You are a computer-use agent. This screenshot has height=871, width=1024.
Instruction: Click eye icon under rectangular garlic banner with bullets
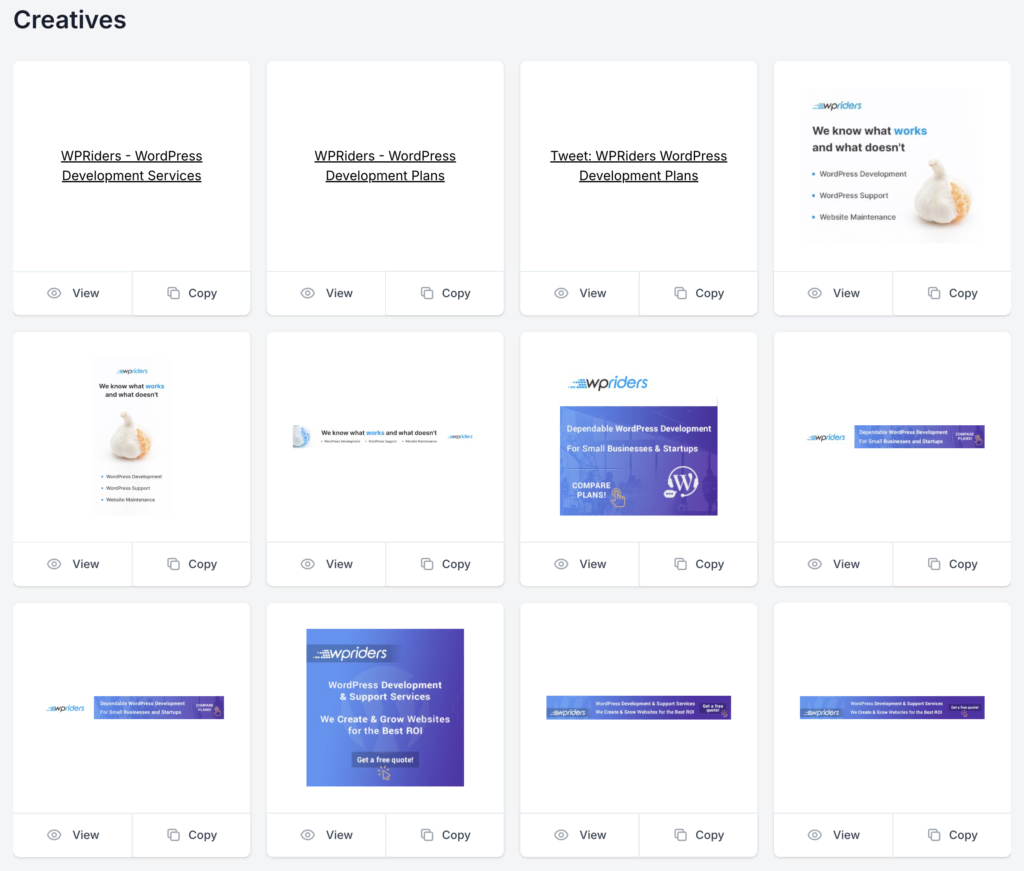click(x=814, y=293)
